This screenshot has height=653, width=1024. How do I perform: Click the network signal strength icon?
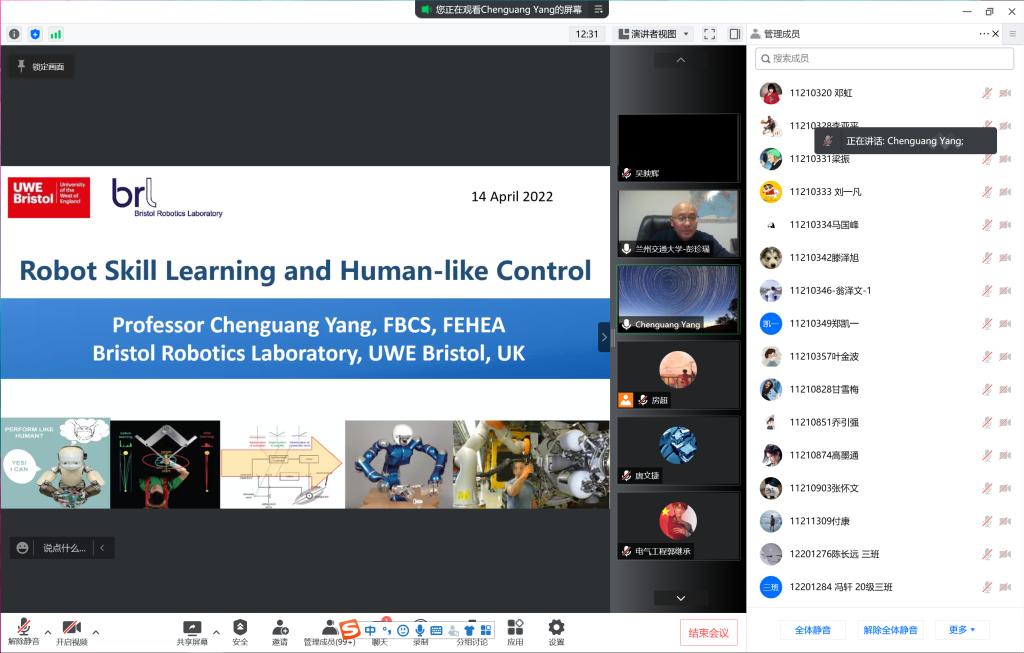[56, 34]
